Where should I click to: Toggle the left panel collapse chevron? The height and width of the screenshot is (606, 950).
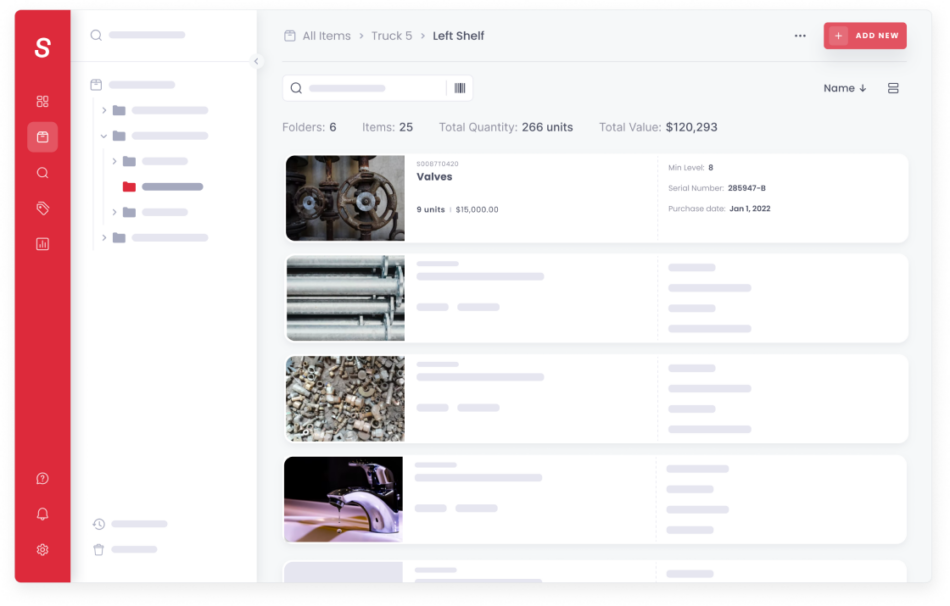(258, 63)
